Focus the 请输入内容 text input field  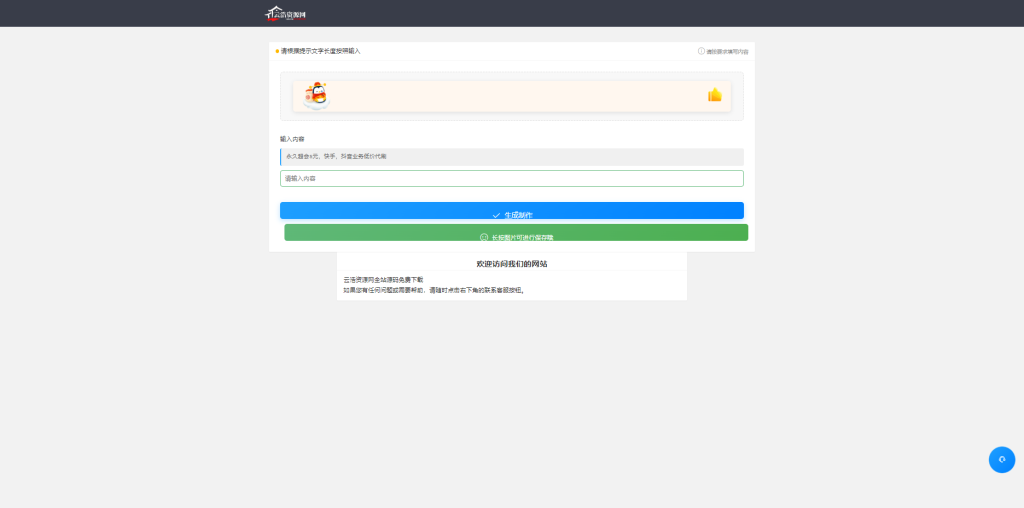point(511,178)
